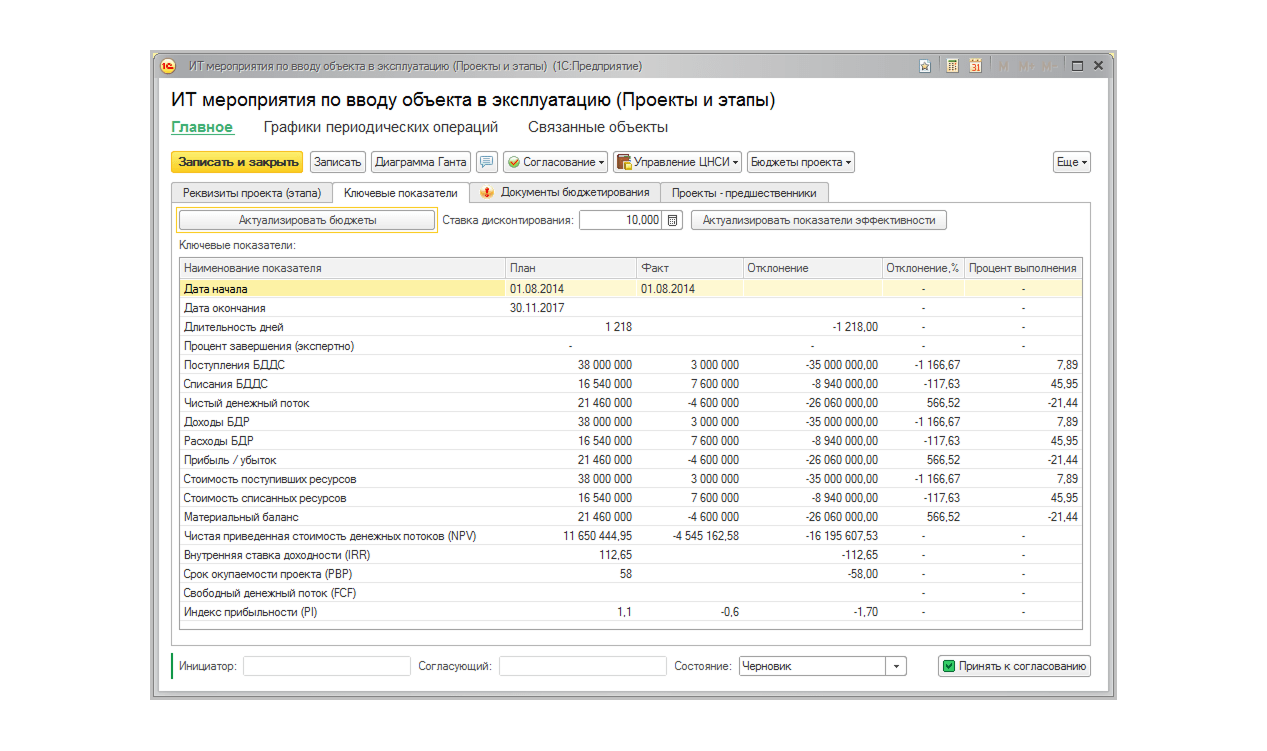1267x751 pixels.
Task: Open Диаграмма Ганта
Action: (x=421, y=162)
